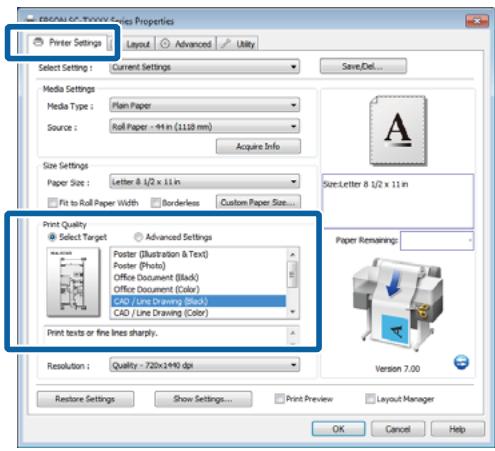
Task: Choose the Select Target radio button
Action: click(52, 237)
